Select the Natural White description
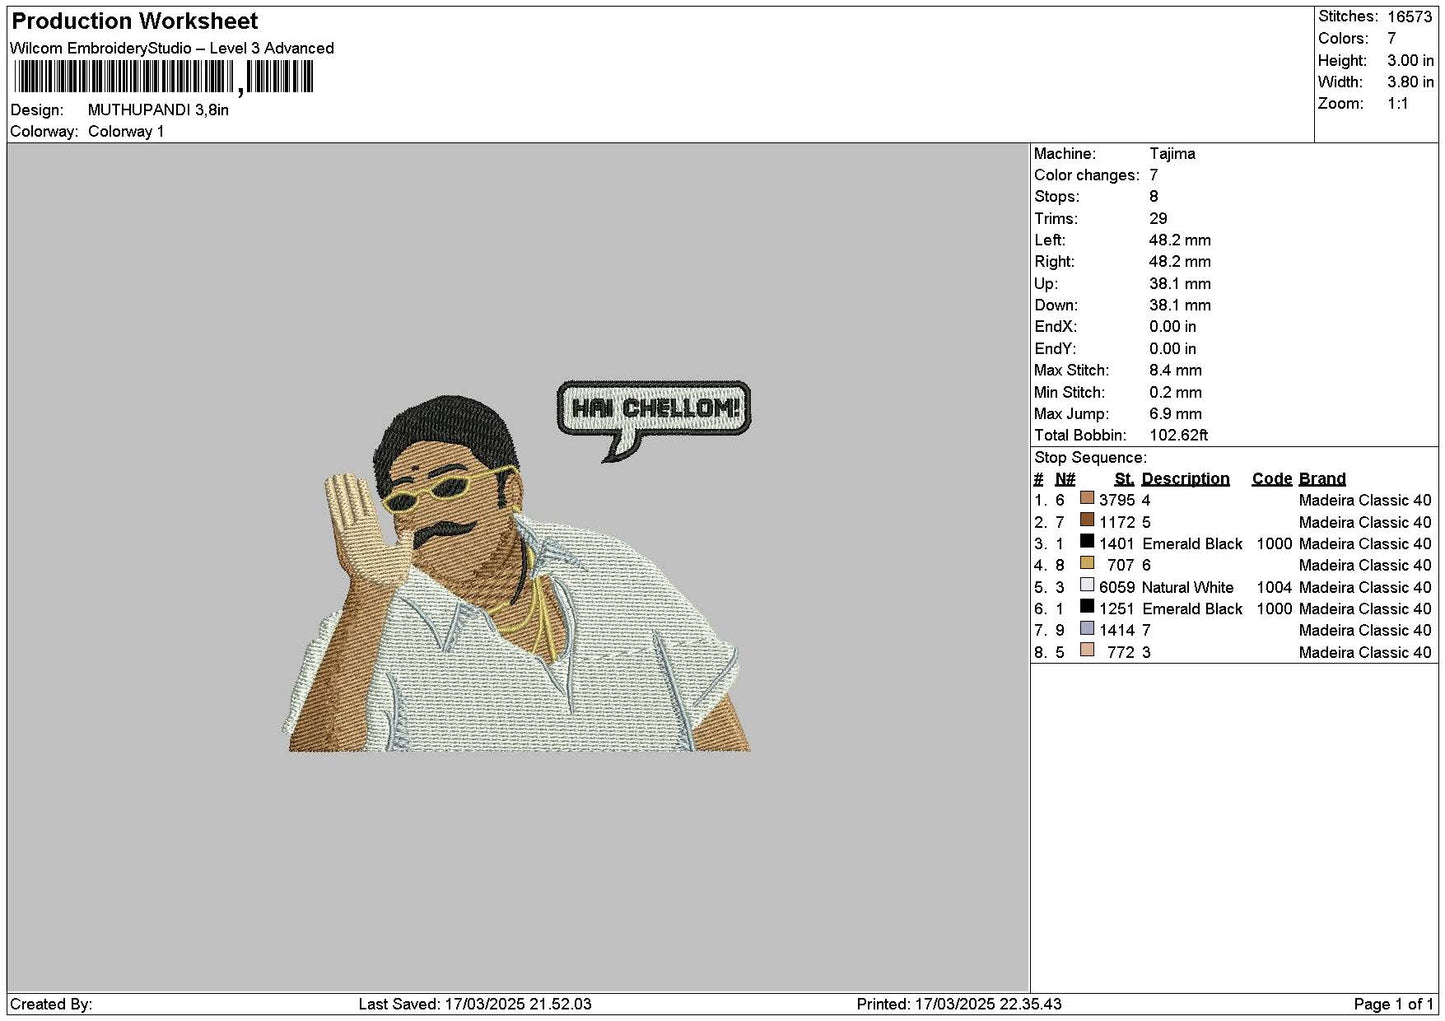Viewport: 1445px width, 1021px height. [1187, 588]
